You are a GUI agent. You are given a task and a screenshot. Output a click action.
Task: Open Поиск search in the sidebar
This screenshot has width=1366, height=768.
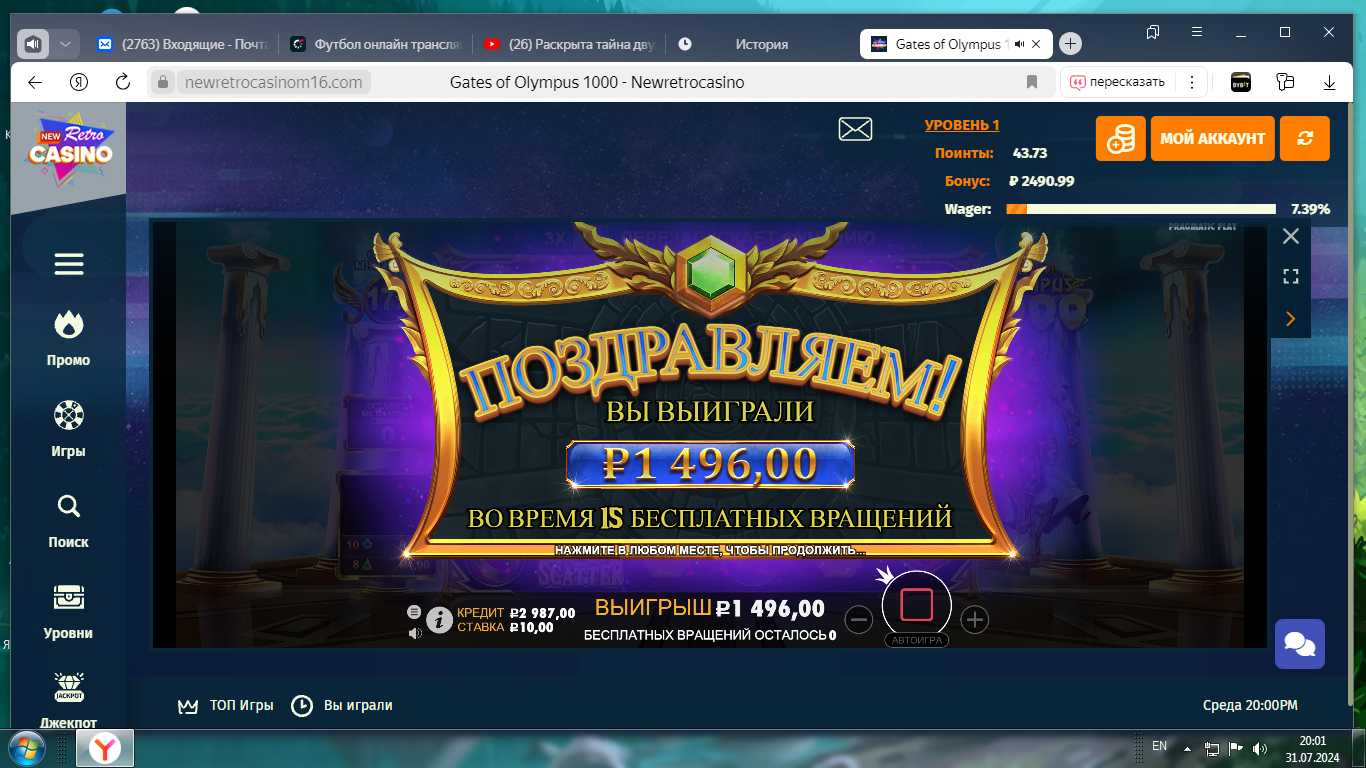(x=69, y=520)
